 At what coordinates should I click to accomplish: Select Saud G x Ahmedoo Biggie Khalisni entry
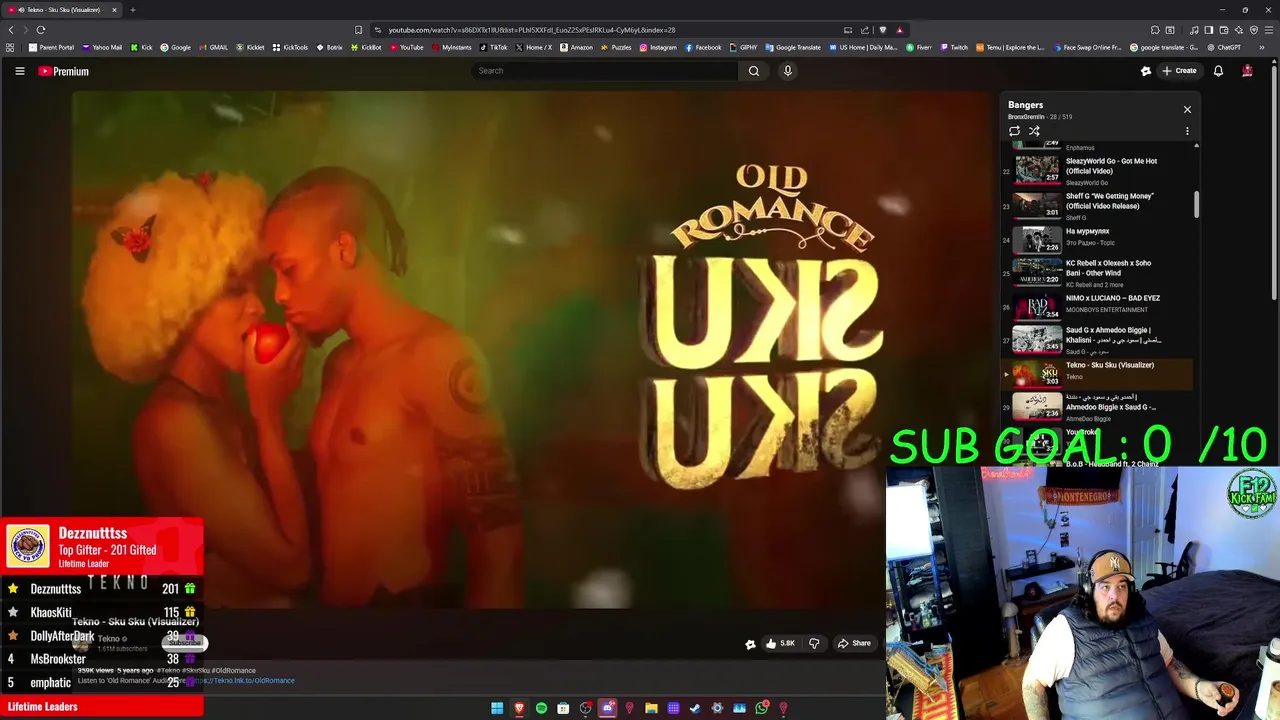[1098, 340]
